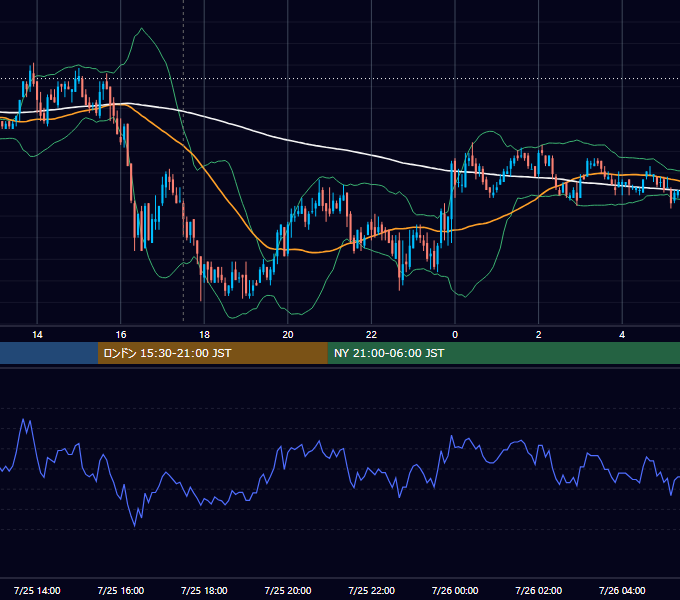
Task: Click the hour label 0 on price chart axis
Action: (x=455, y=335)
